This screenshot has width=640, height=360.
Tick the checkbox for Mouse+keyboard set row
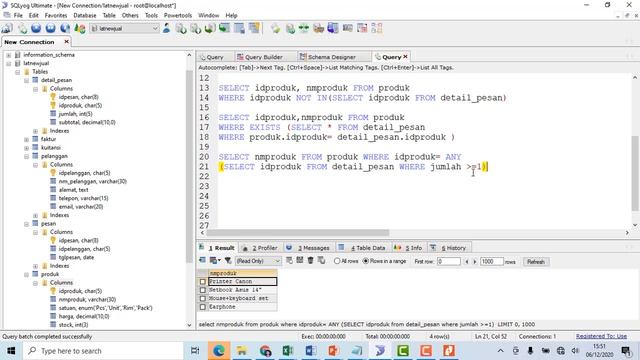pyautogui.click(x=203, y=298)
